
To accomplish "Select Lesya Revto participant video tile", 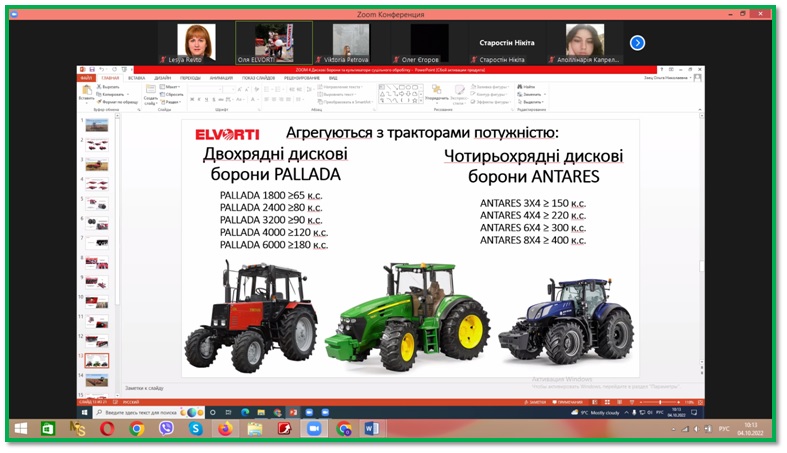I will point(196,43).
